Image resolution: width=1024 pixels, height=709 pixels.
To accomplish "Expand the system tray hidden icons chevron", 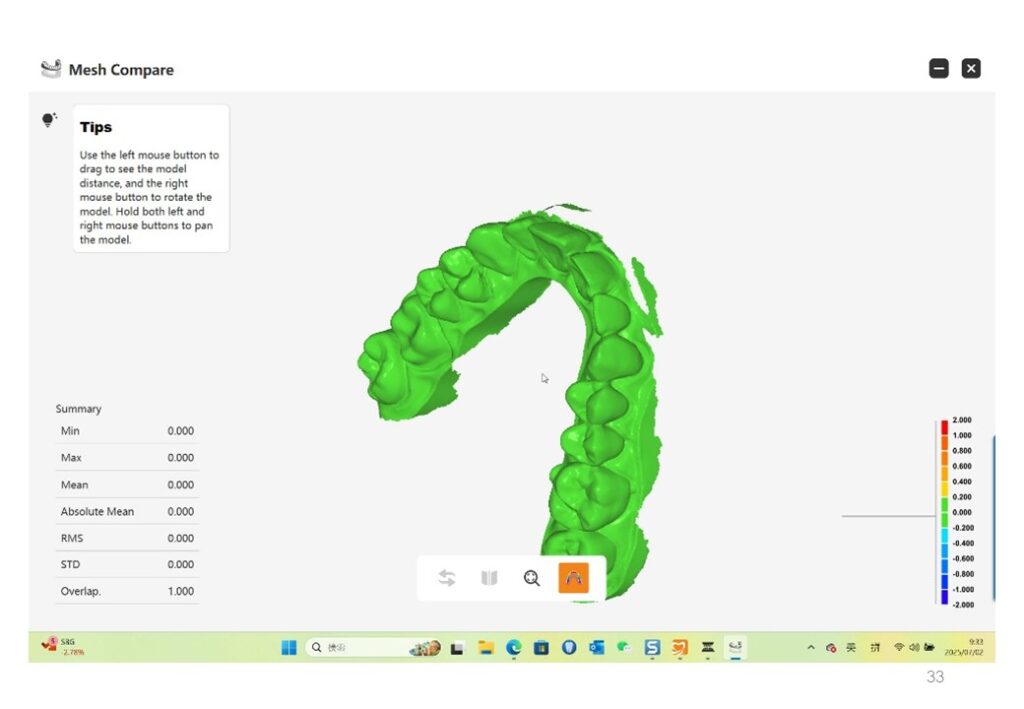I will click(811, 647).
